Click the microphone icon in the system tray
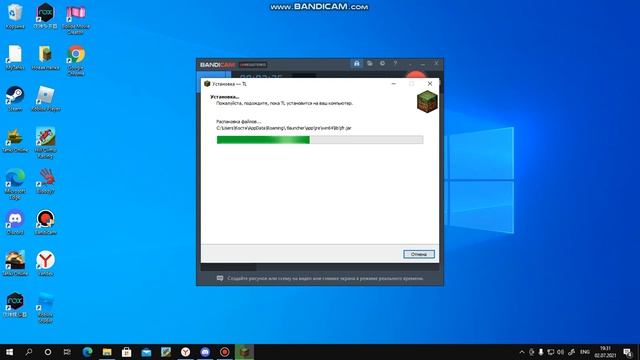This screenshot has width=640, height=360. click(x=541, y=352)
